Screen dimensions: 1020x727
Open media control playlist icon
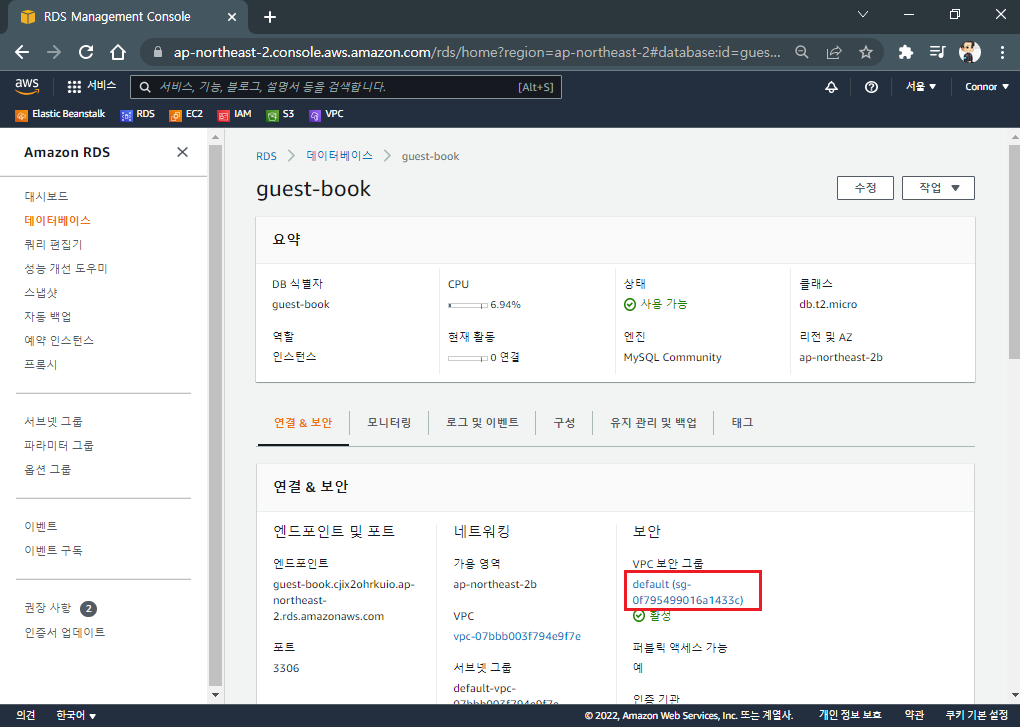[x=937, y=52]
